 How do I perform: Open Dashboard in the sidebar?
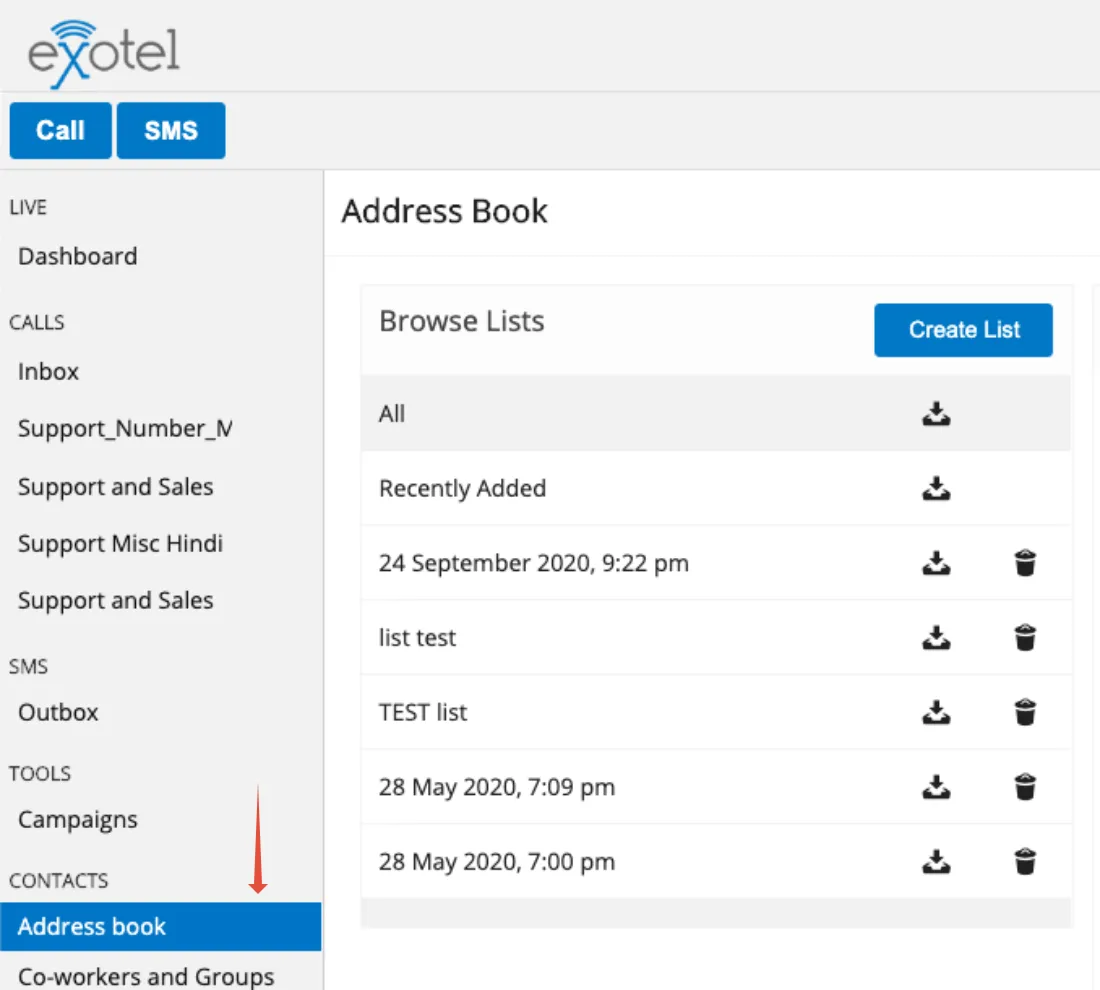(x=78, y=256)
